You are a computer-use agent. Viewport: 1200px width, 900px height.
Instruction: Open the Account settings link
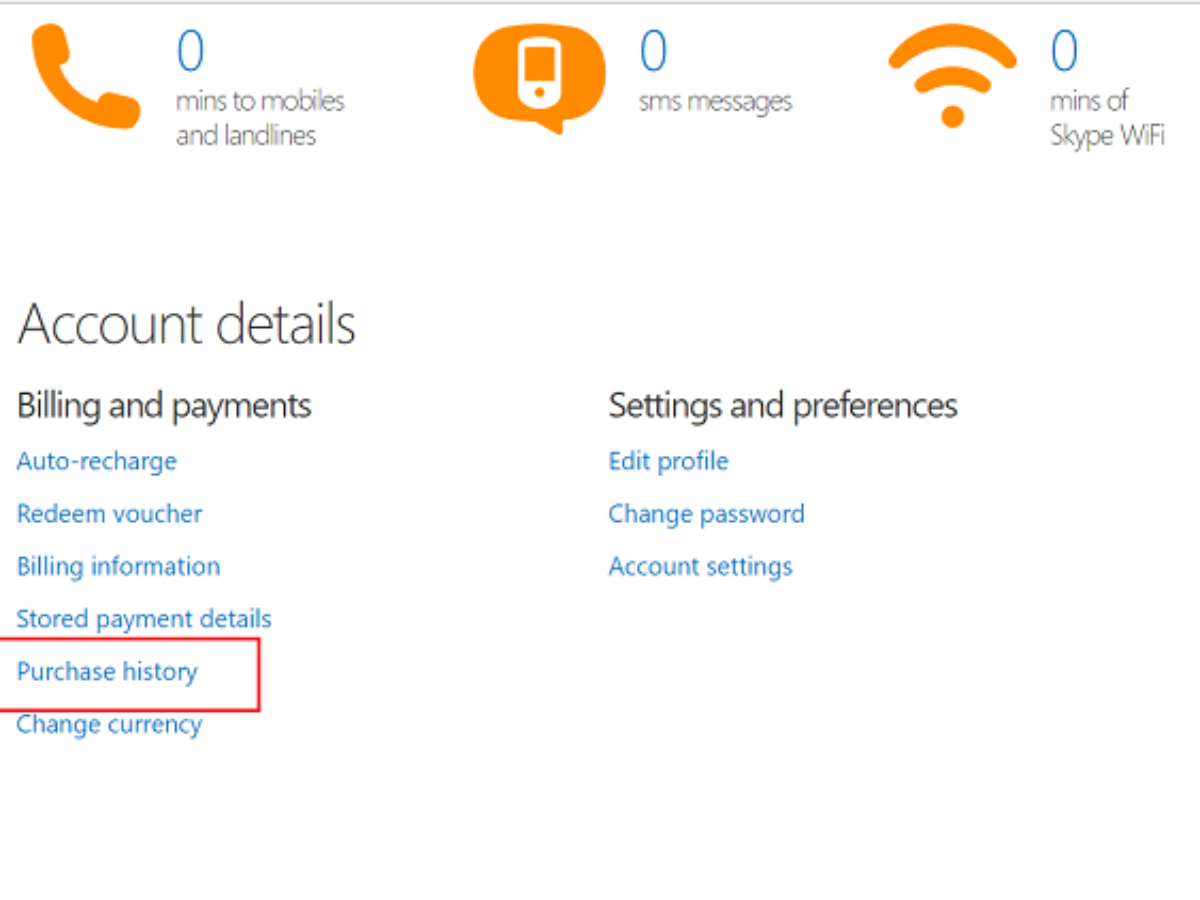pos(700,566)
